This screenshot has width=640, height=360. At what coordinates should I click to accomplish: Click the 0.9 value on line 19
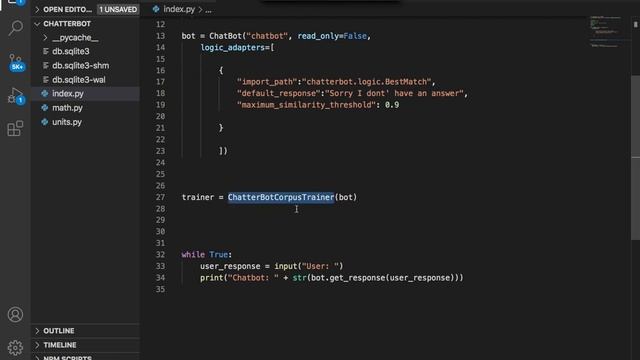point(392,105)
